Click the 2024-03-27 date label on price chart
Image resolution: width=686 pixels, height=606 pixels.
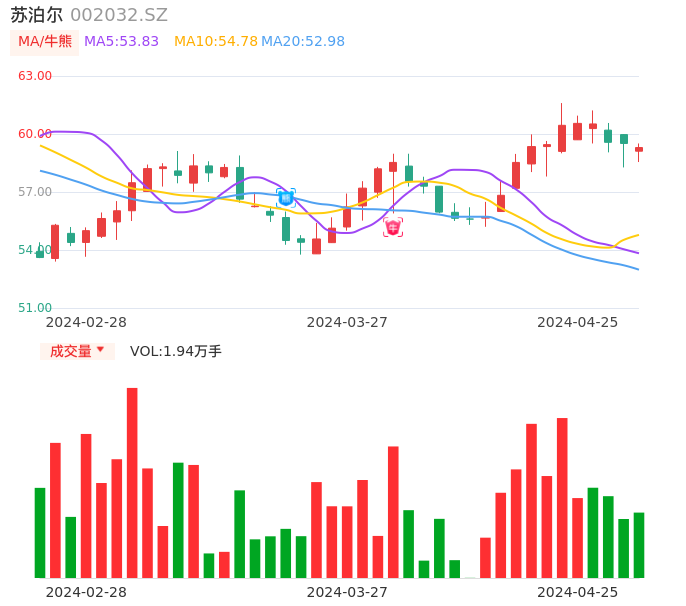pos(346,322)
